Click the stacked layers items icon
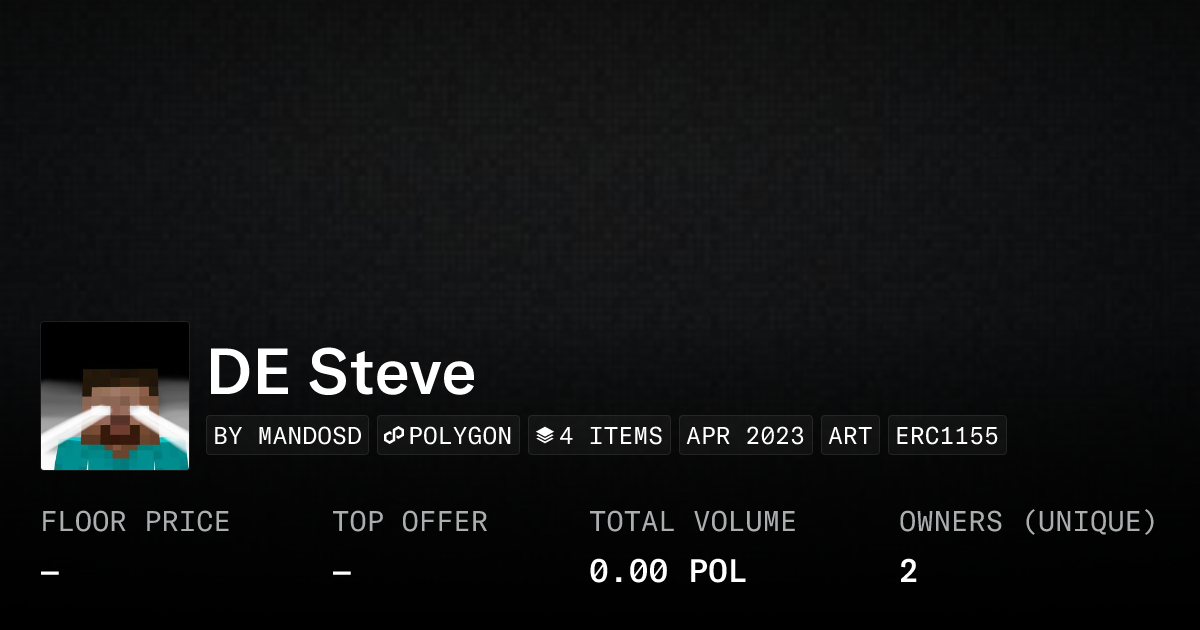The width and height of the screenshot is (1200, 630). [x=545, y=436]
